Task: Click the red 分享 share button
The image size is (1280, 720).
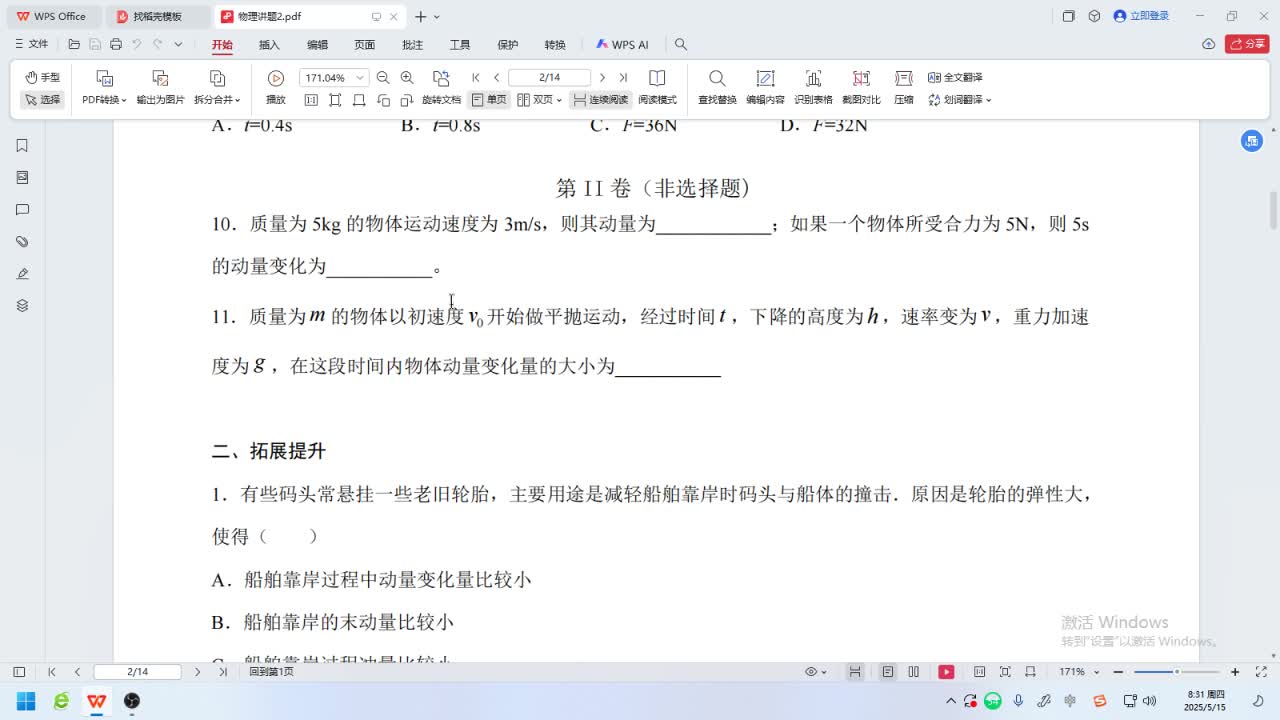Action: (1247, 44)
